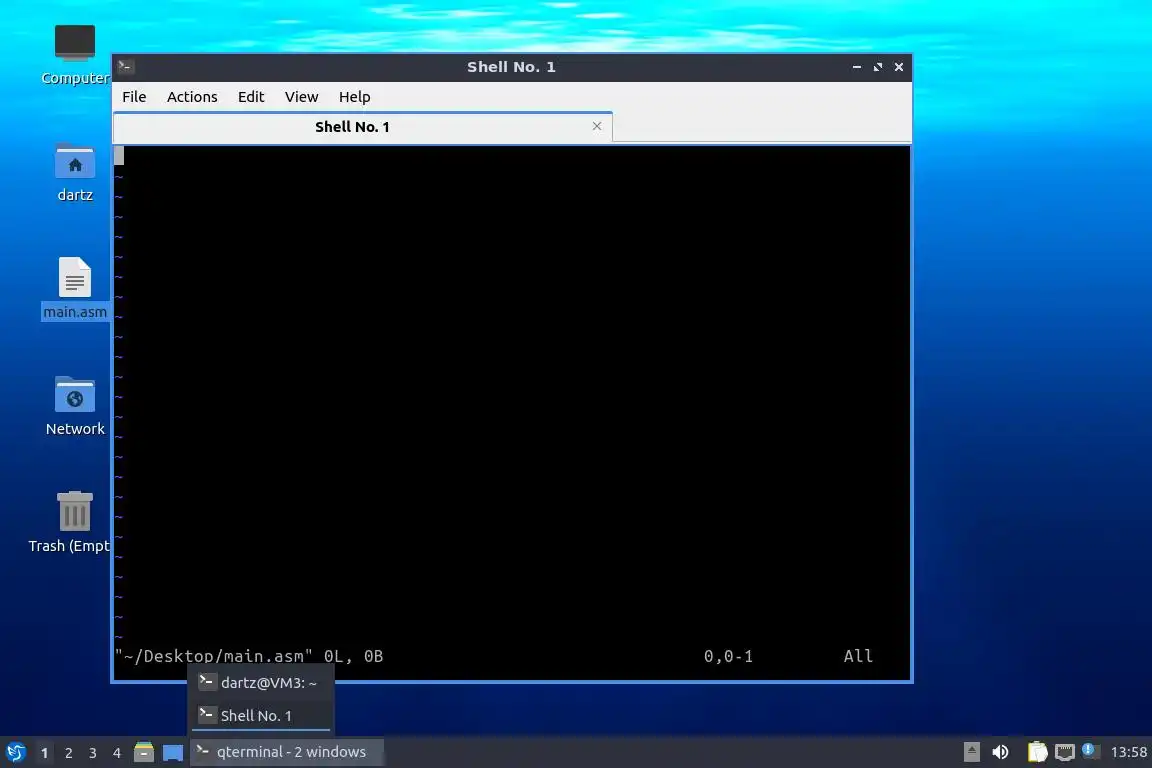Switch to workspace 1
This screenshot has height=768, width=1152.
(44, 753)
